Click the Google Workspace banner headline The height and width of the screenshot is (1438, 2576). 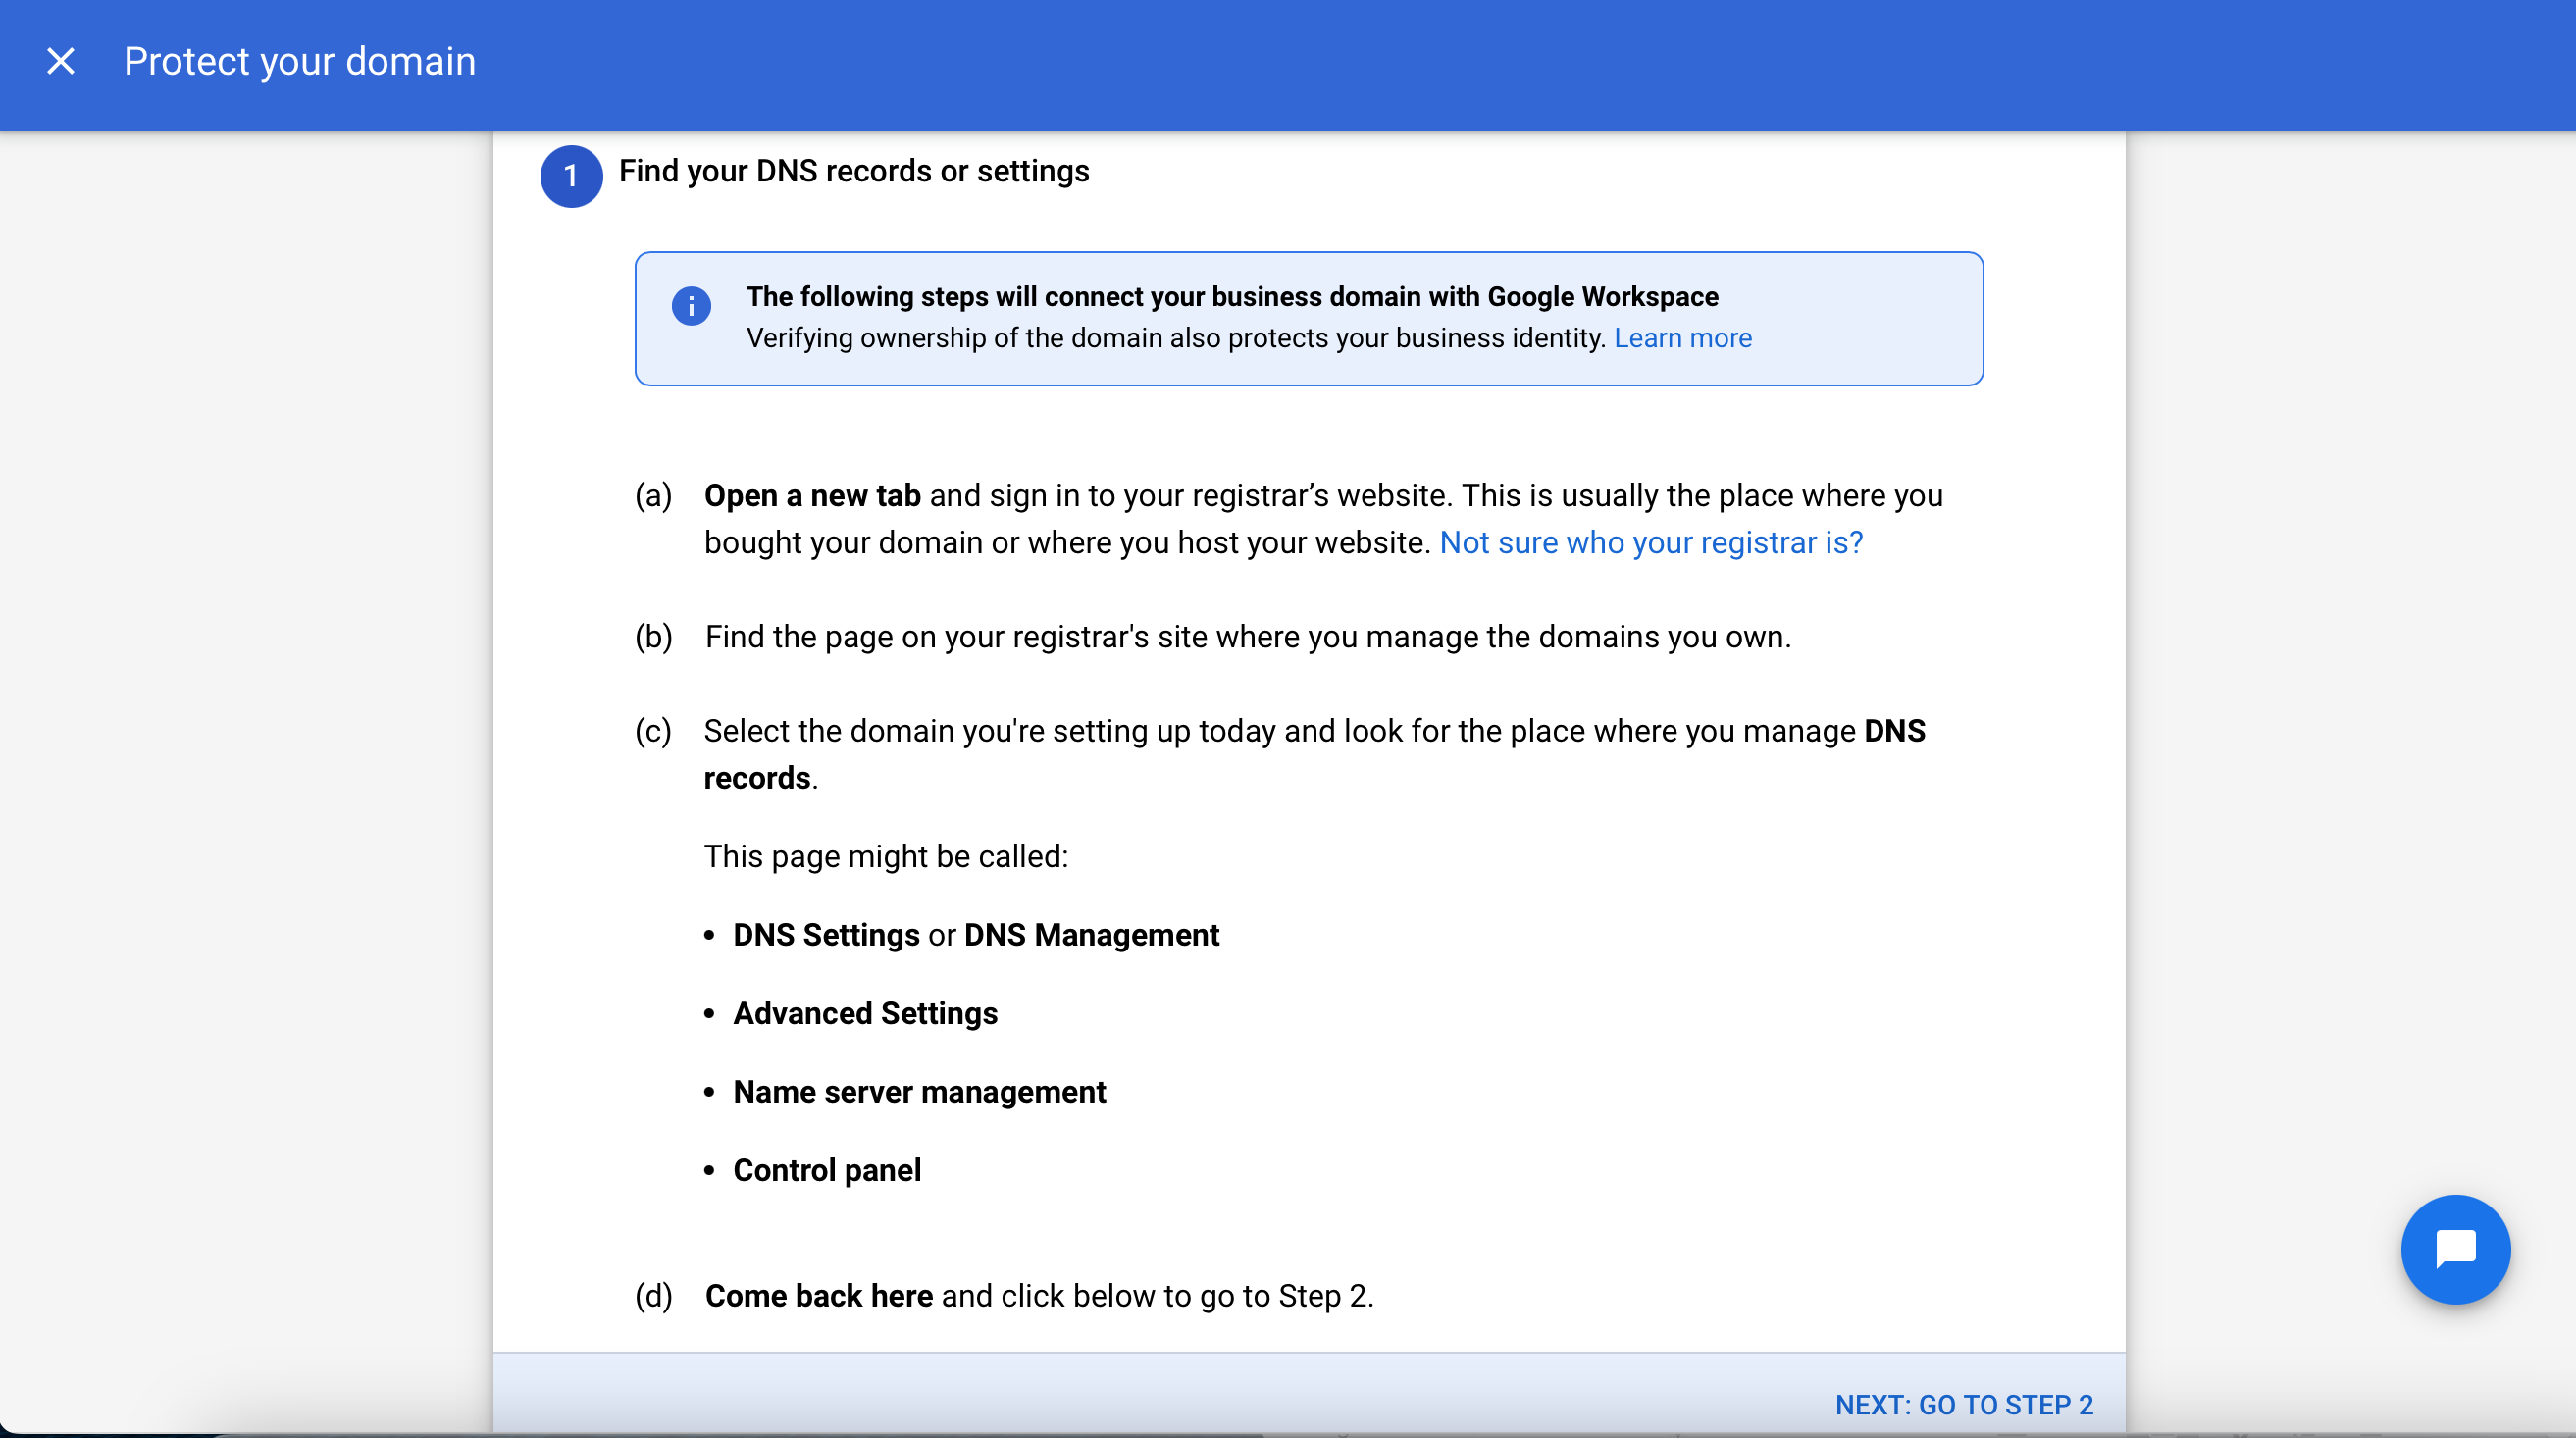pos(1232,297)
